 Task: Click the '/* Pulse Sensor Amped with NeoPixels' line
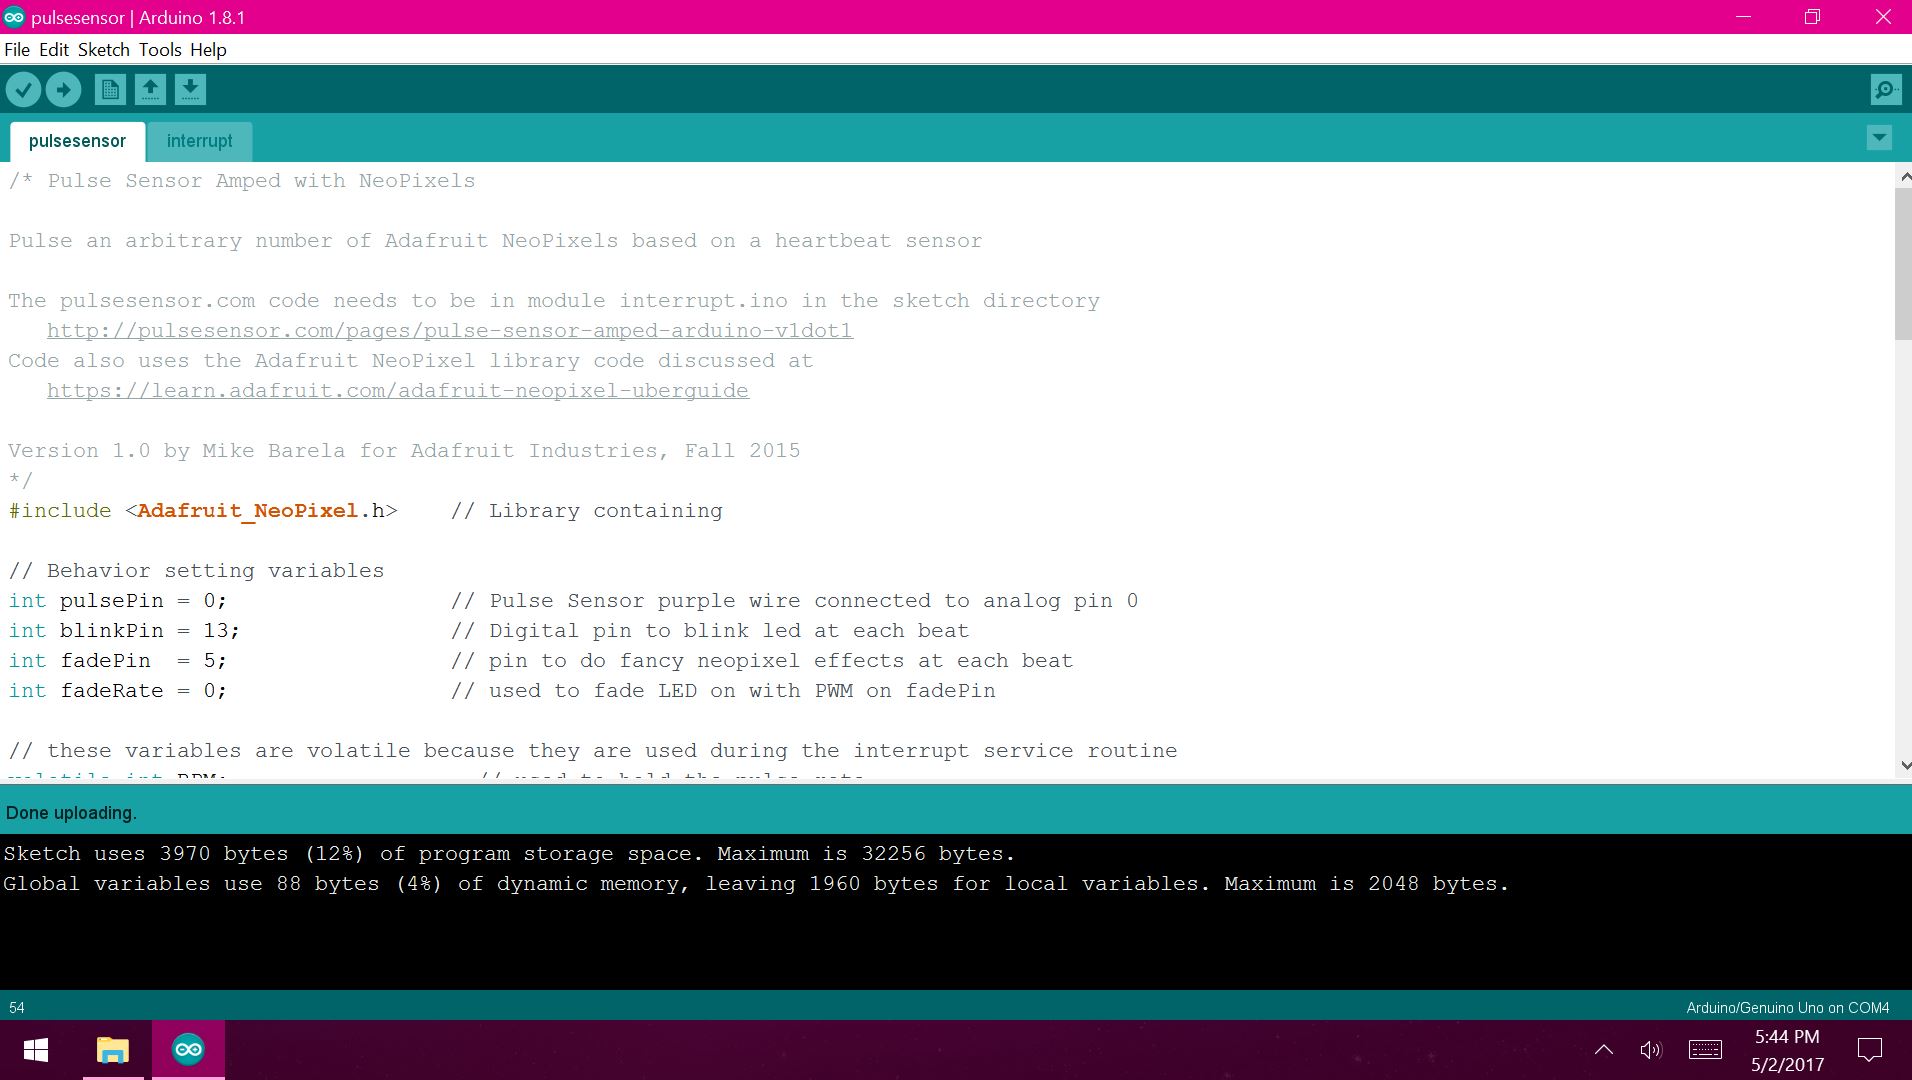point(242,181)
